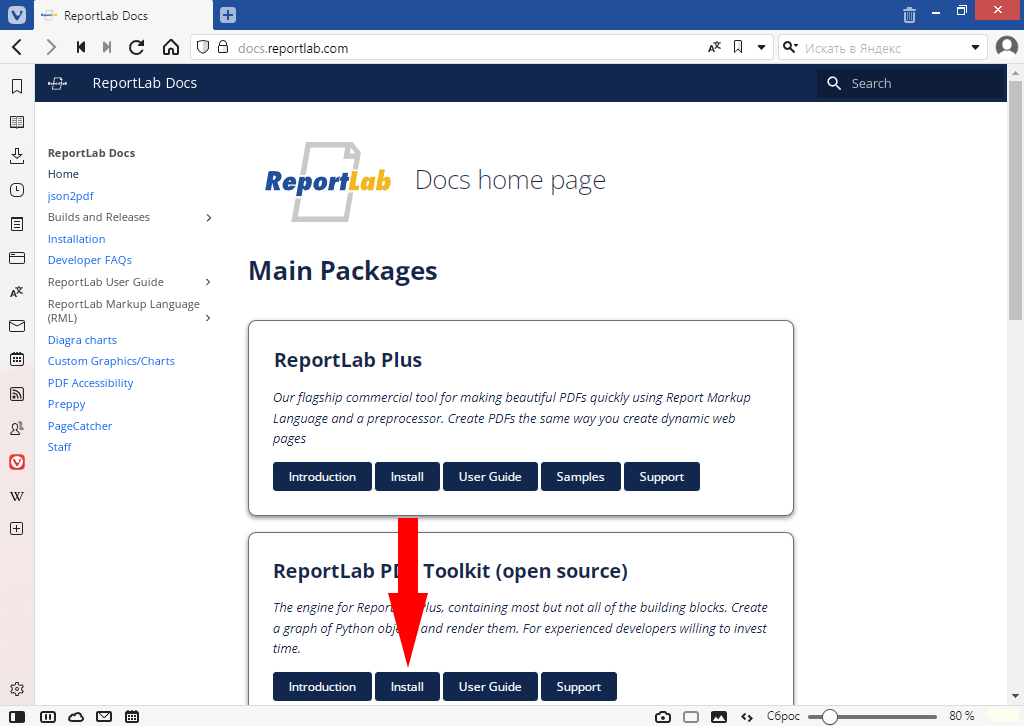The image size is (1024, 726).
Task: Expand ReportLab User Guide section
Action: (208, 283)
